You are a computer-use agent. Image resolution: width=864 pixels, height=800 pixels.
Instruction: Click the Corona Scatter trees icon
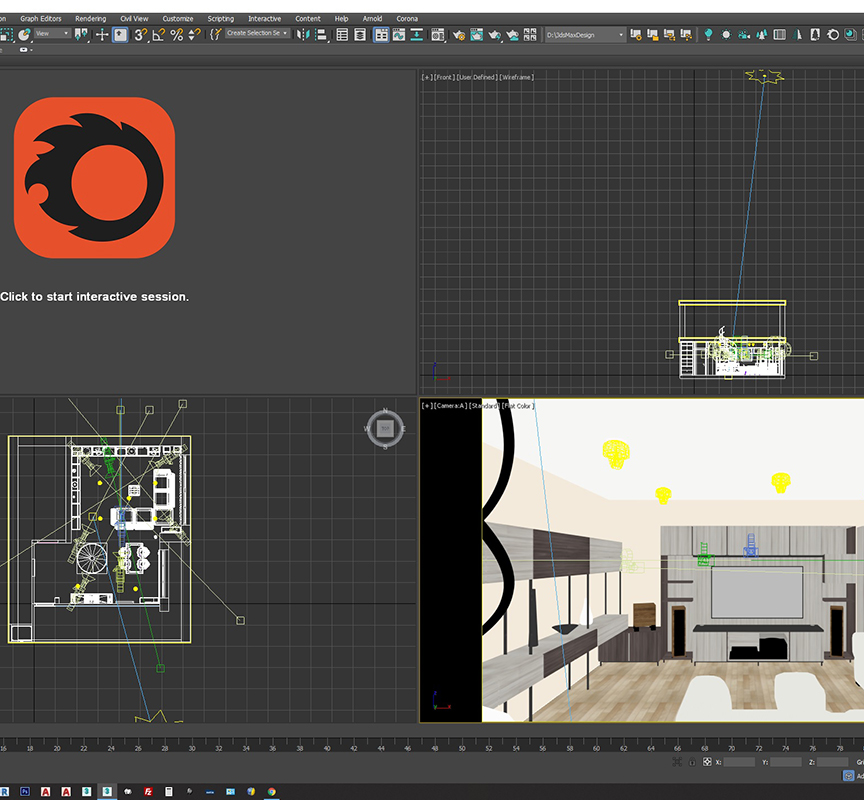click(762, 35)
